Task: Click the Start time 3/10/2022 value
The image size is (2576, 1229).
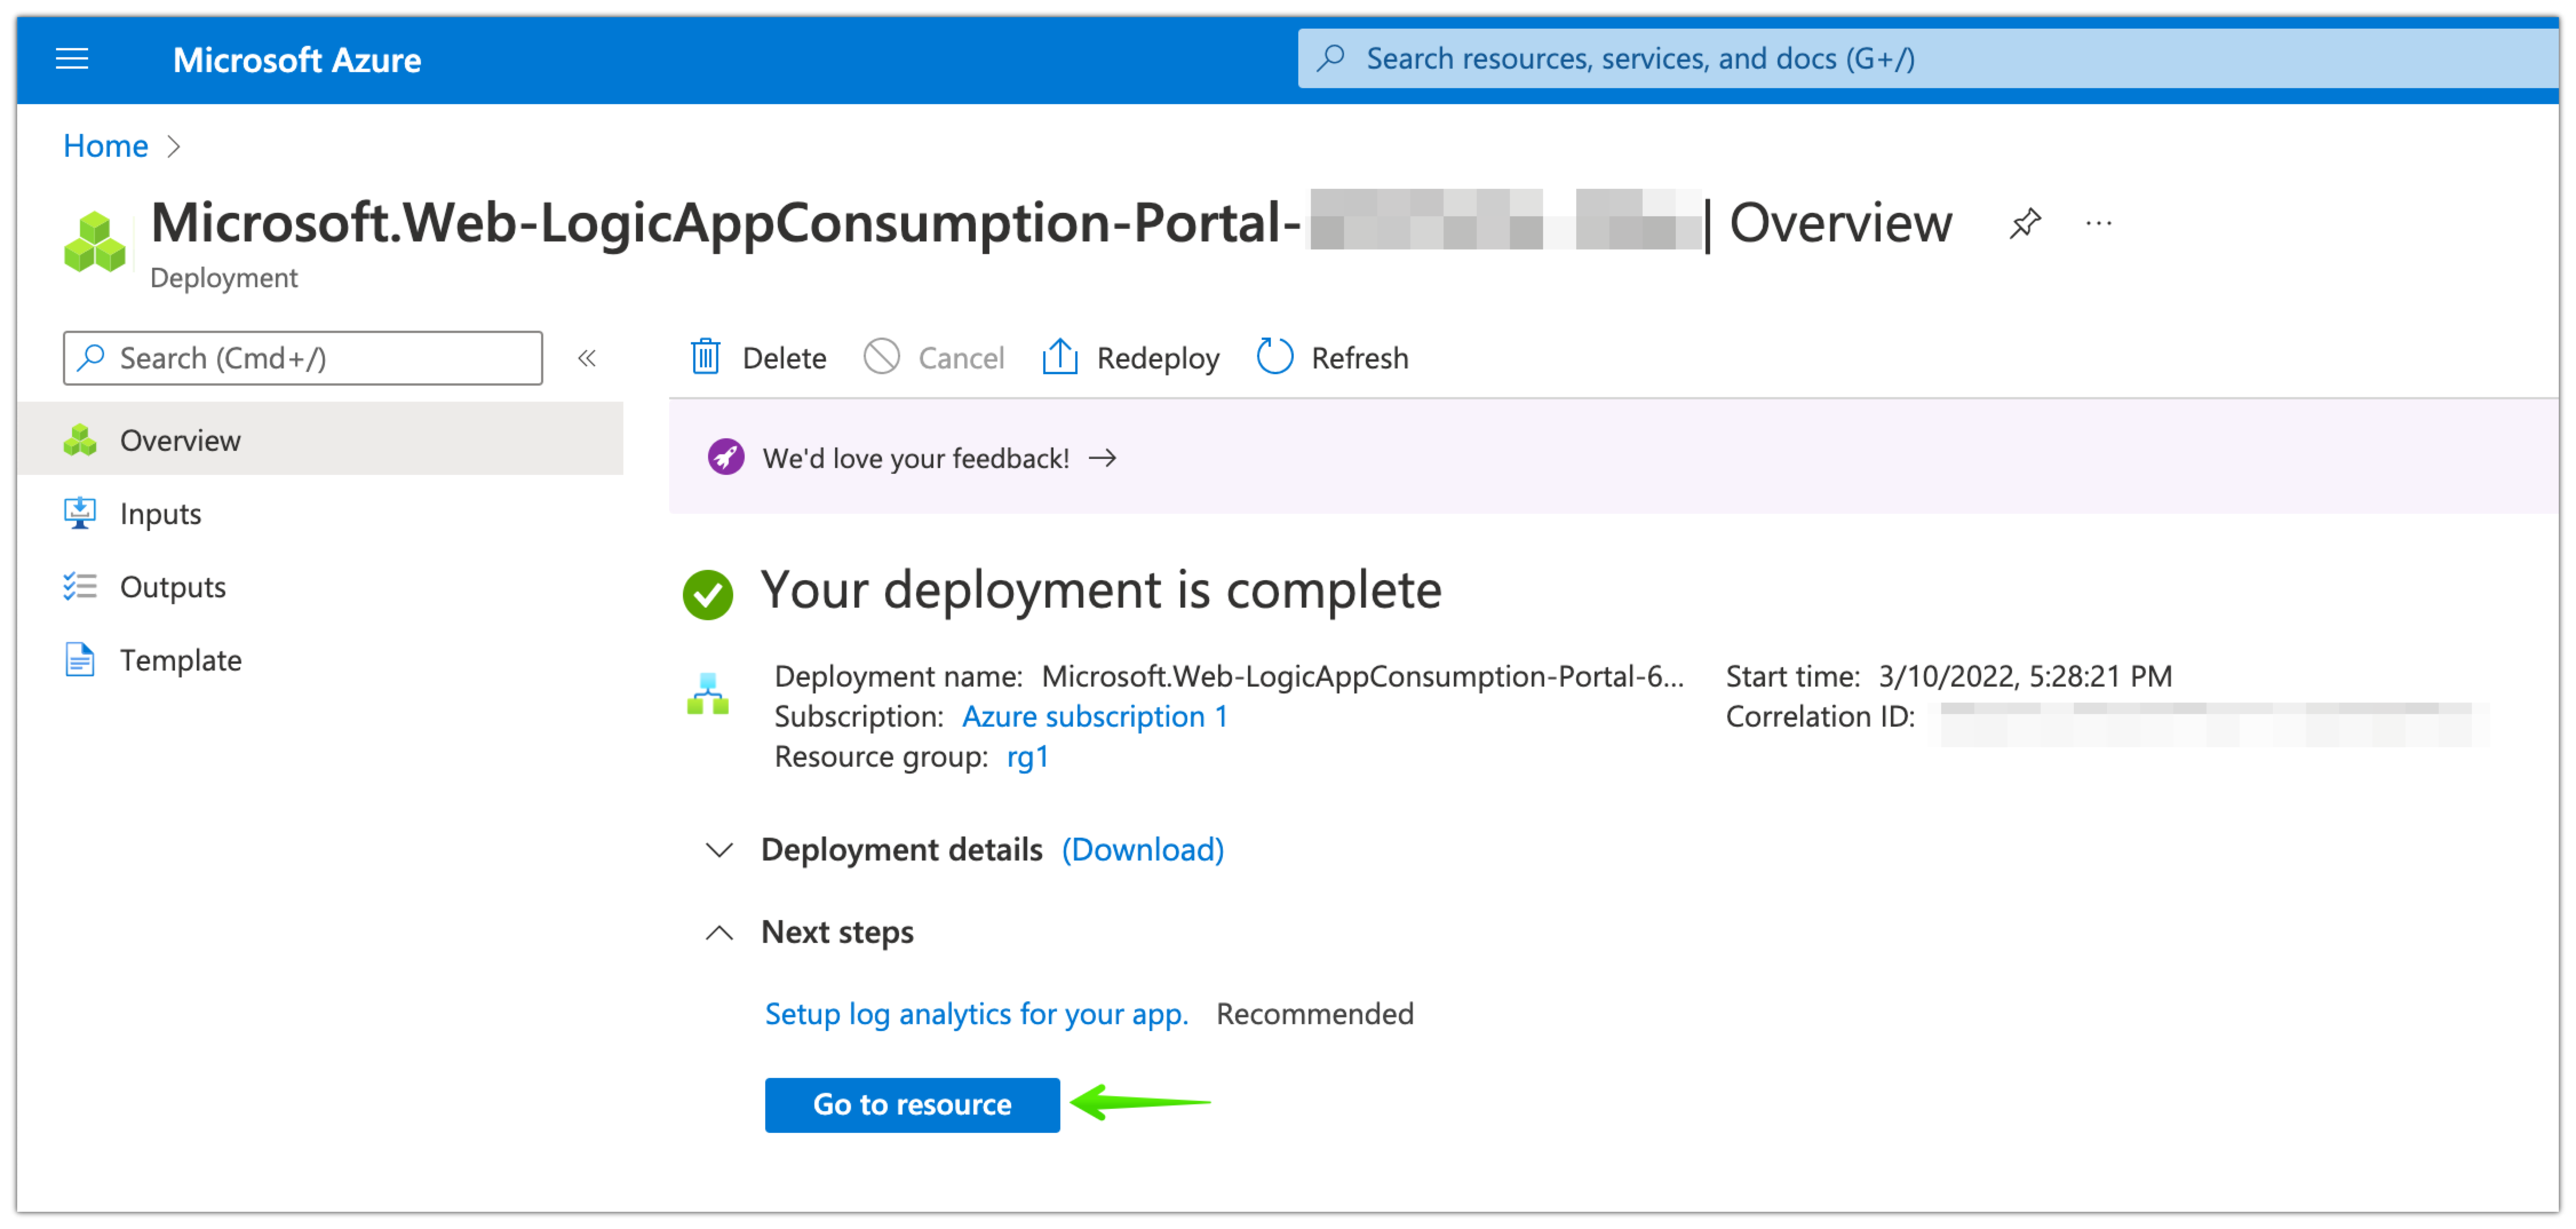Action: (2025, 676)
